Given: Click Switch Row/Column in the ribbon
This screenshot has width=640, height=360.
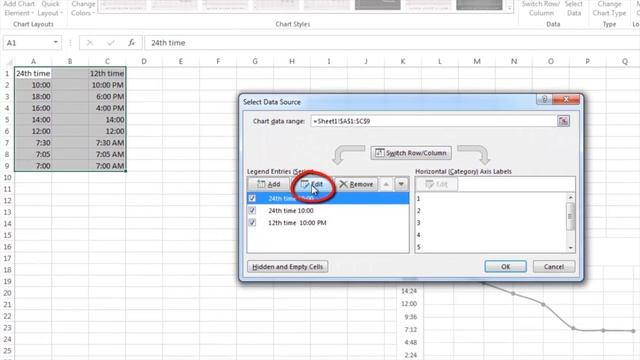Looking at the screenshot, I should tap(541, 9).
